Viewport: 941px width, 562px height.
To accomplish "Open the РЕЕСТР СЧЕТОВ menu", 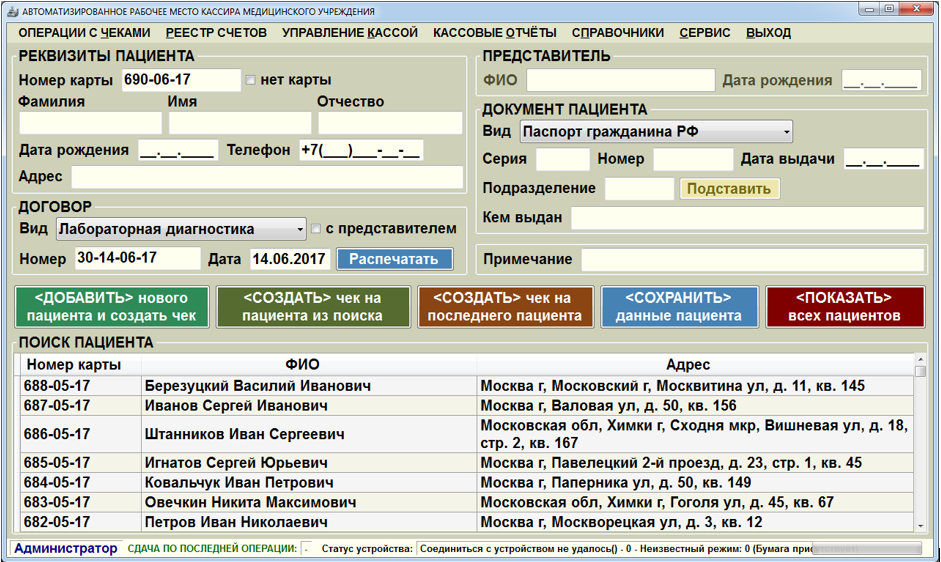I will click(216, 33).
